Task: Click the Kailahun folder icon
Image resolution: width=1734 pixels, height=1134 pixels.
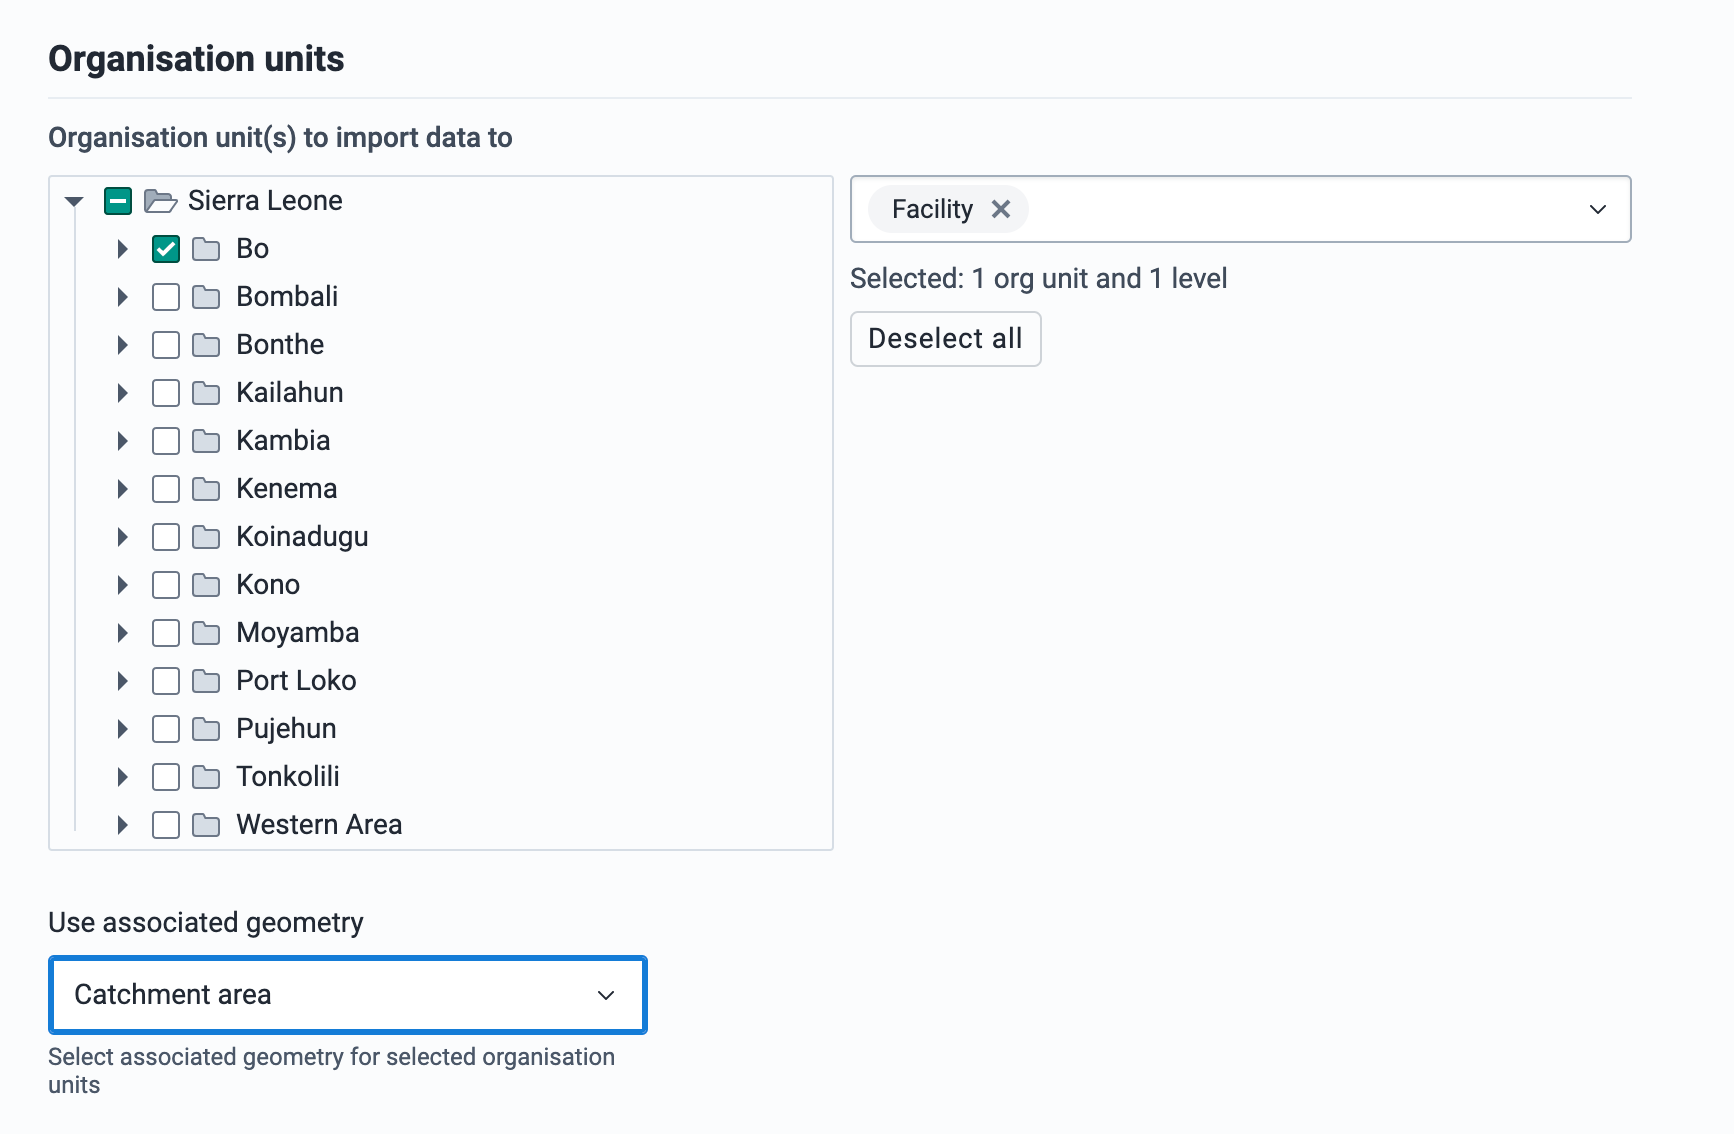Action: (x=206, y=393)
